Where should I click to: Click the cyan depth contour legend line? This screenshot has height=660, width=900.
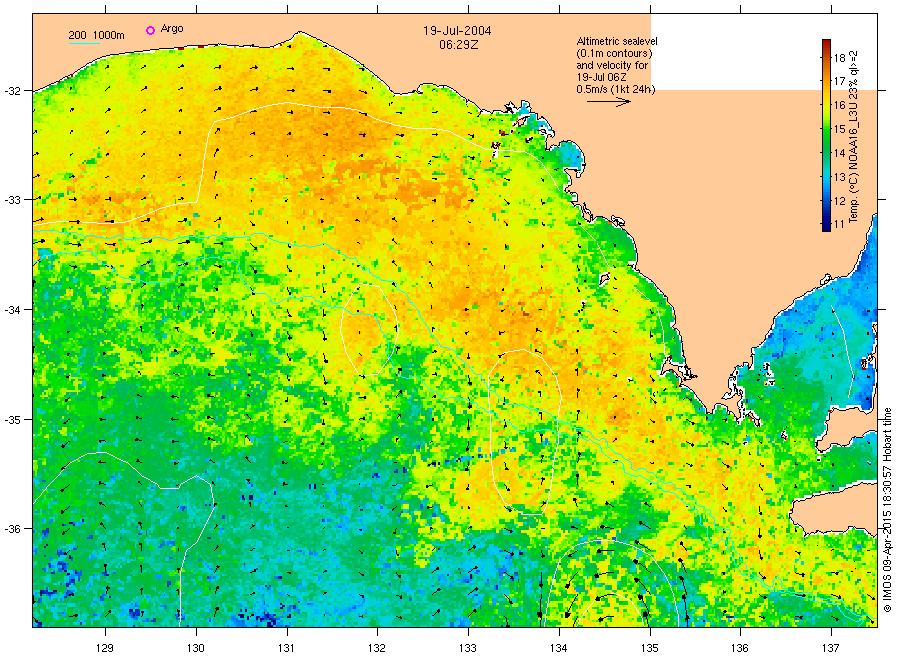pos(84,43)
